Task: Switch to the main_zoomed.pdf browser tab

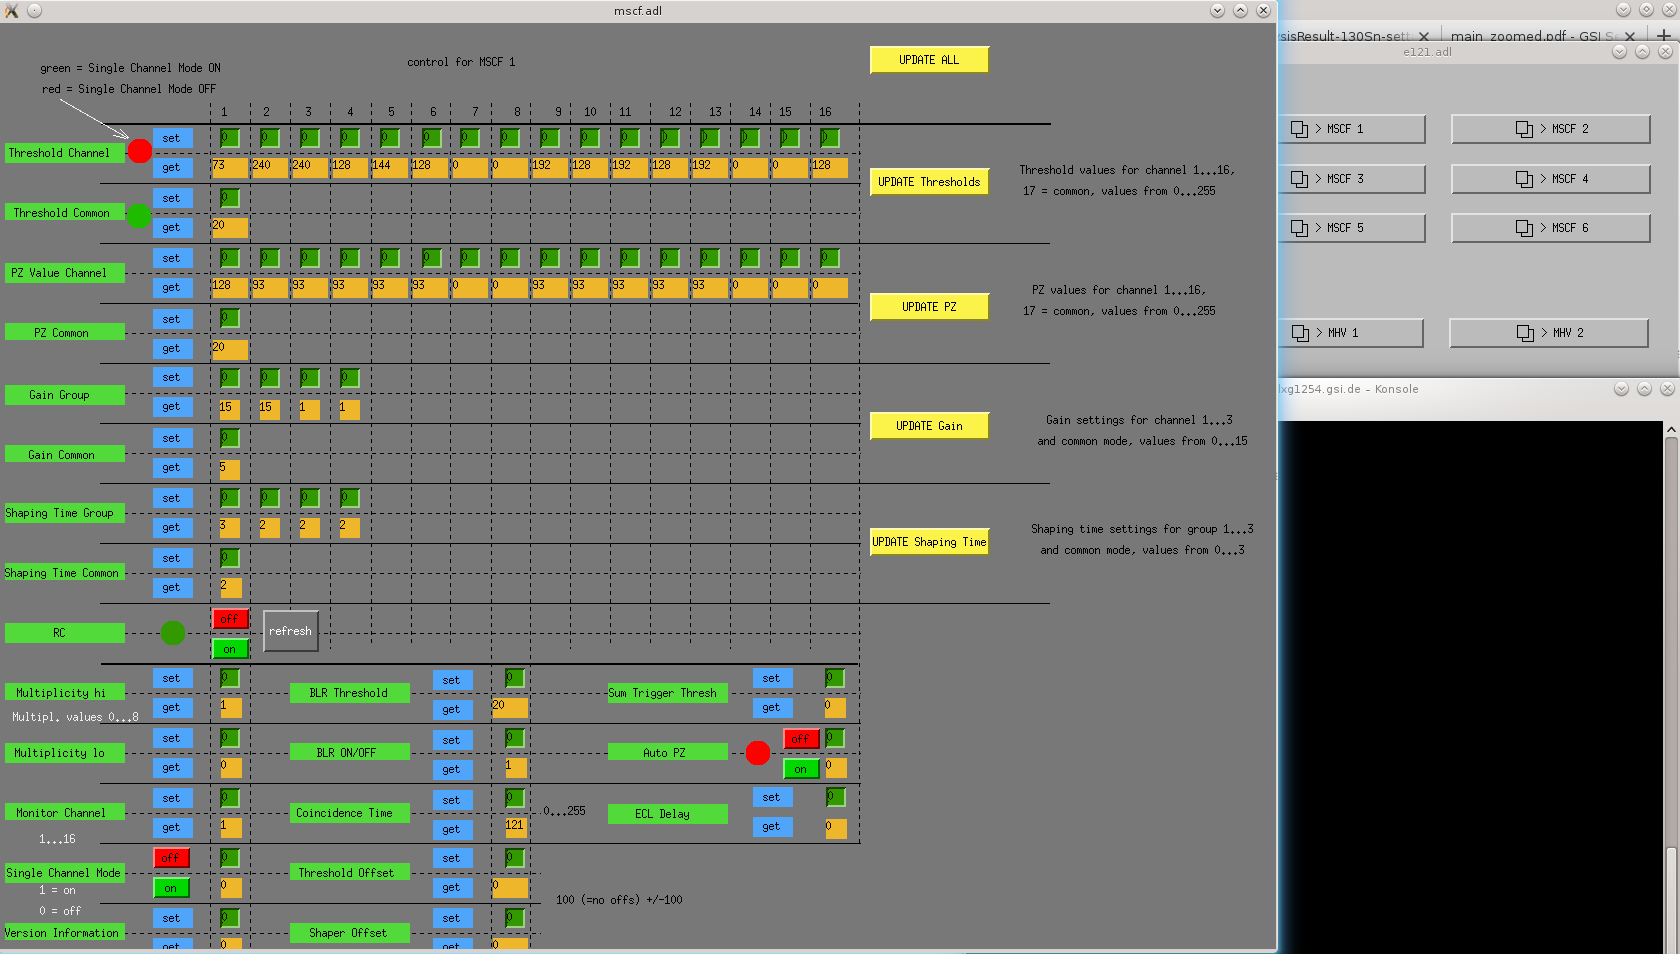Action: (x=1530, y=36)
